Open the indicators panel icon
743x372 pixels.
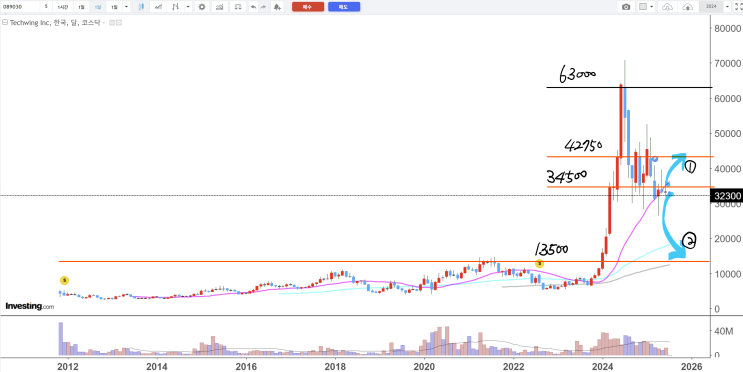coord(219,7)
